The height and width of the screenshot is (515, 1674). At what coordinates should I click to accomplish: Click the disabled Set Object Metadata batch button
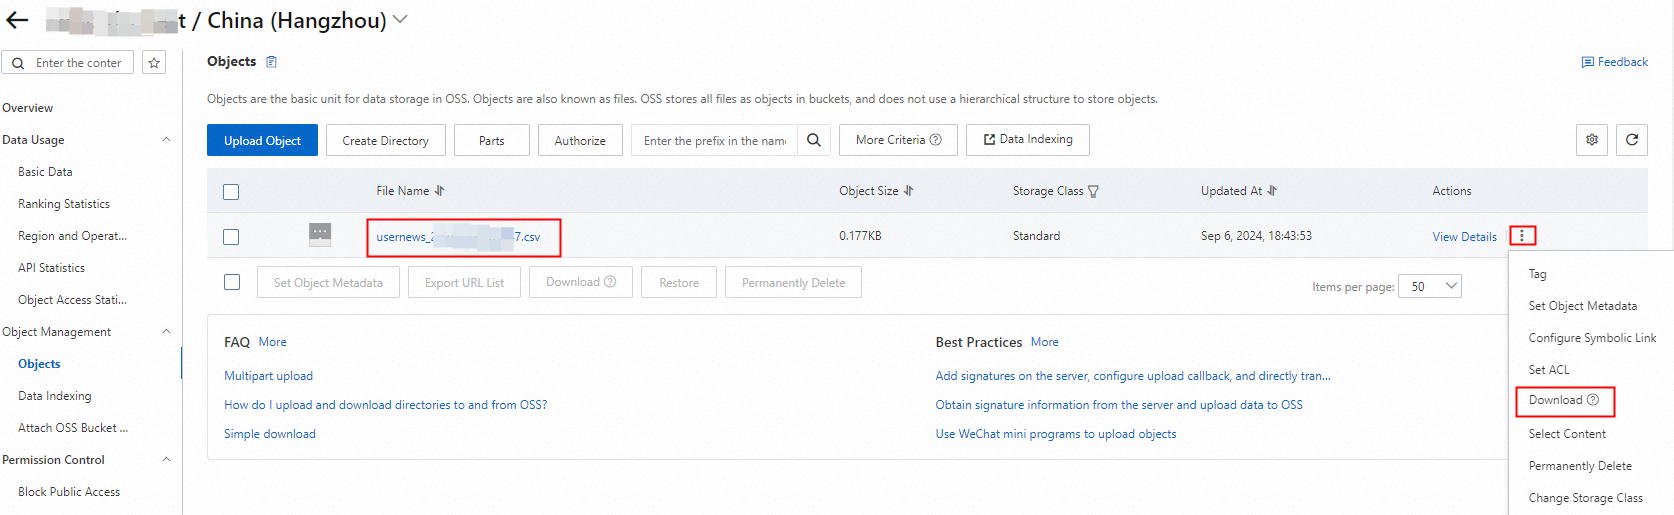pos(328,283)
